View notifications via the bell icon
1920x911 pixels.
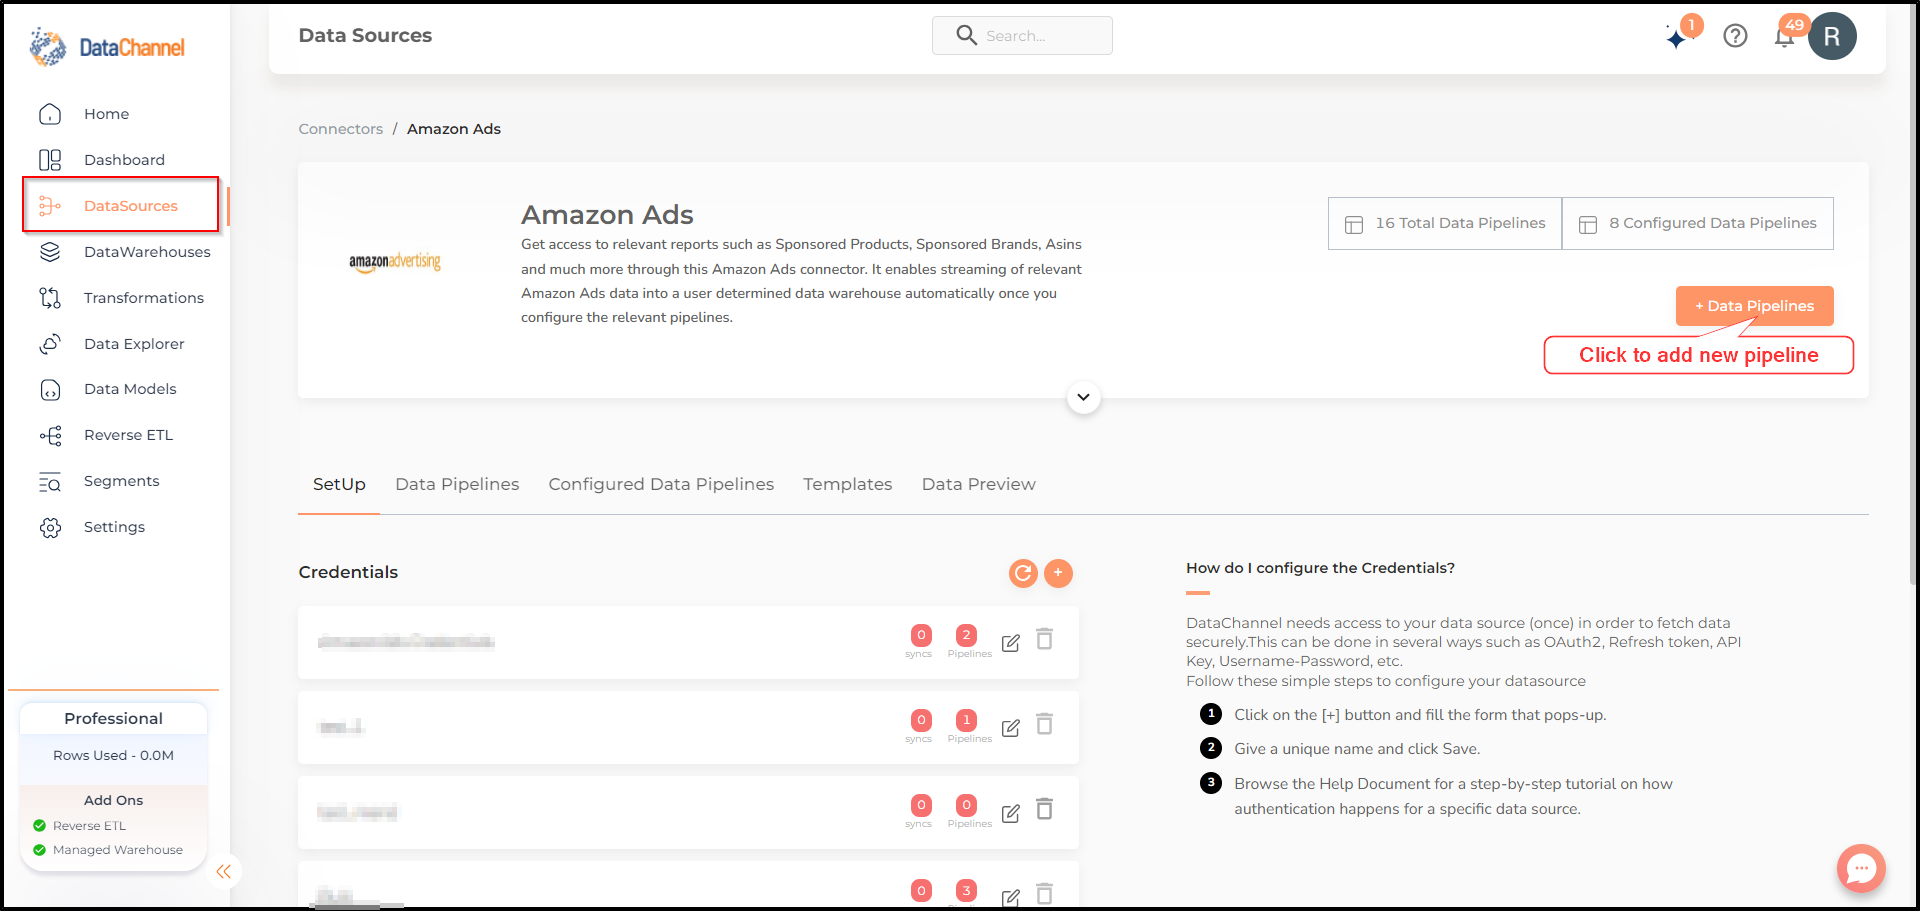(1784, 37)
